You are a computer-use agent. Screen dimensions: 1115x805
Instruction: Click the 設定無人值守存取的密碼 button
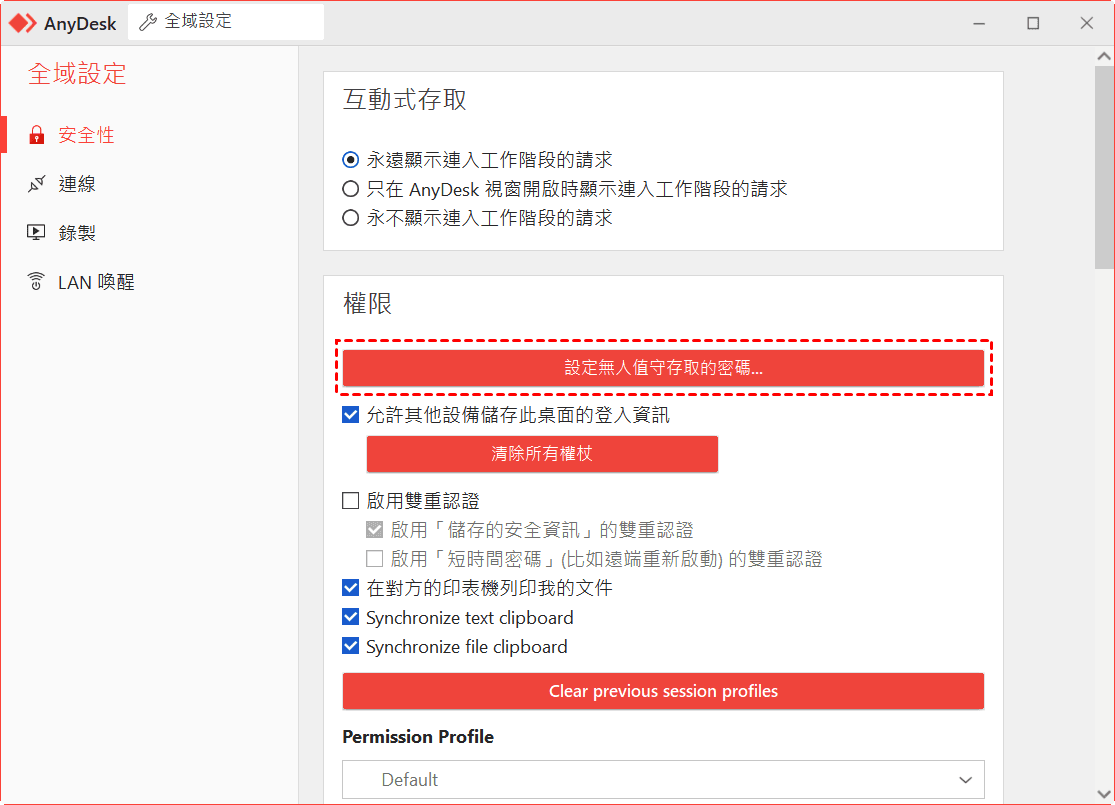coord(663,368)
